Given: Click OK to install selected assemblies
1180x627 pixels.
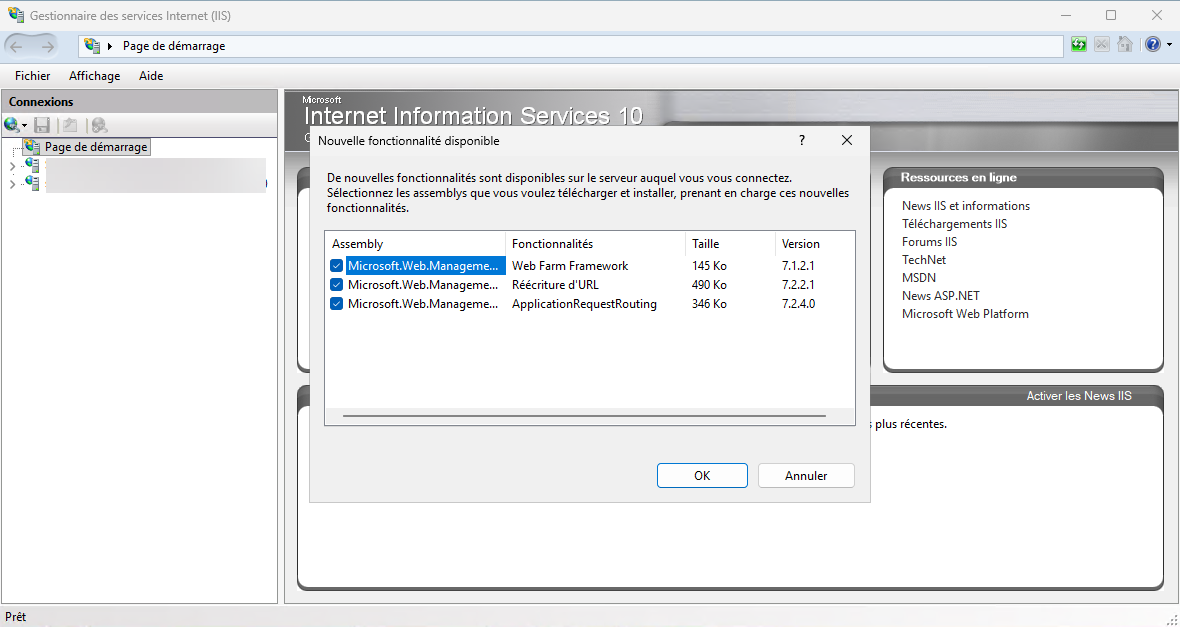Looking at the screenshot, I should [702, 476].
